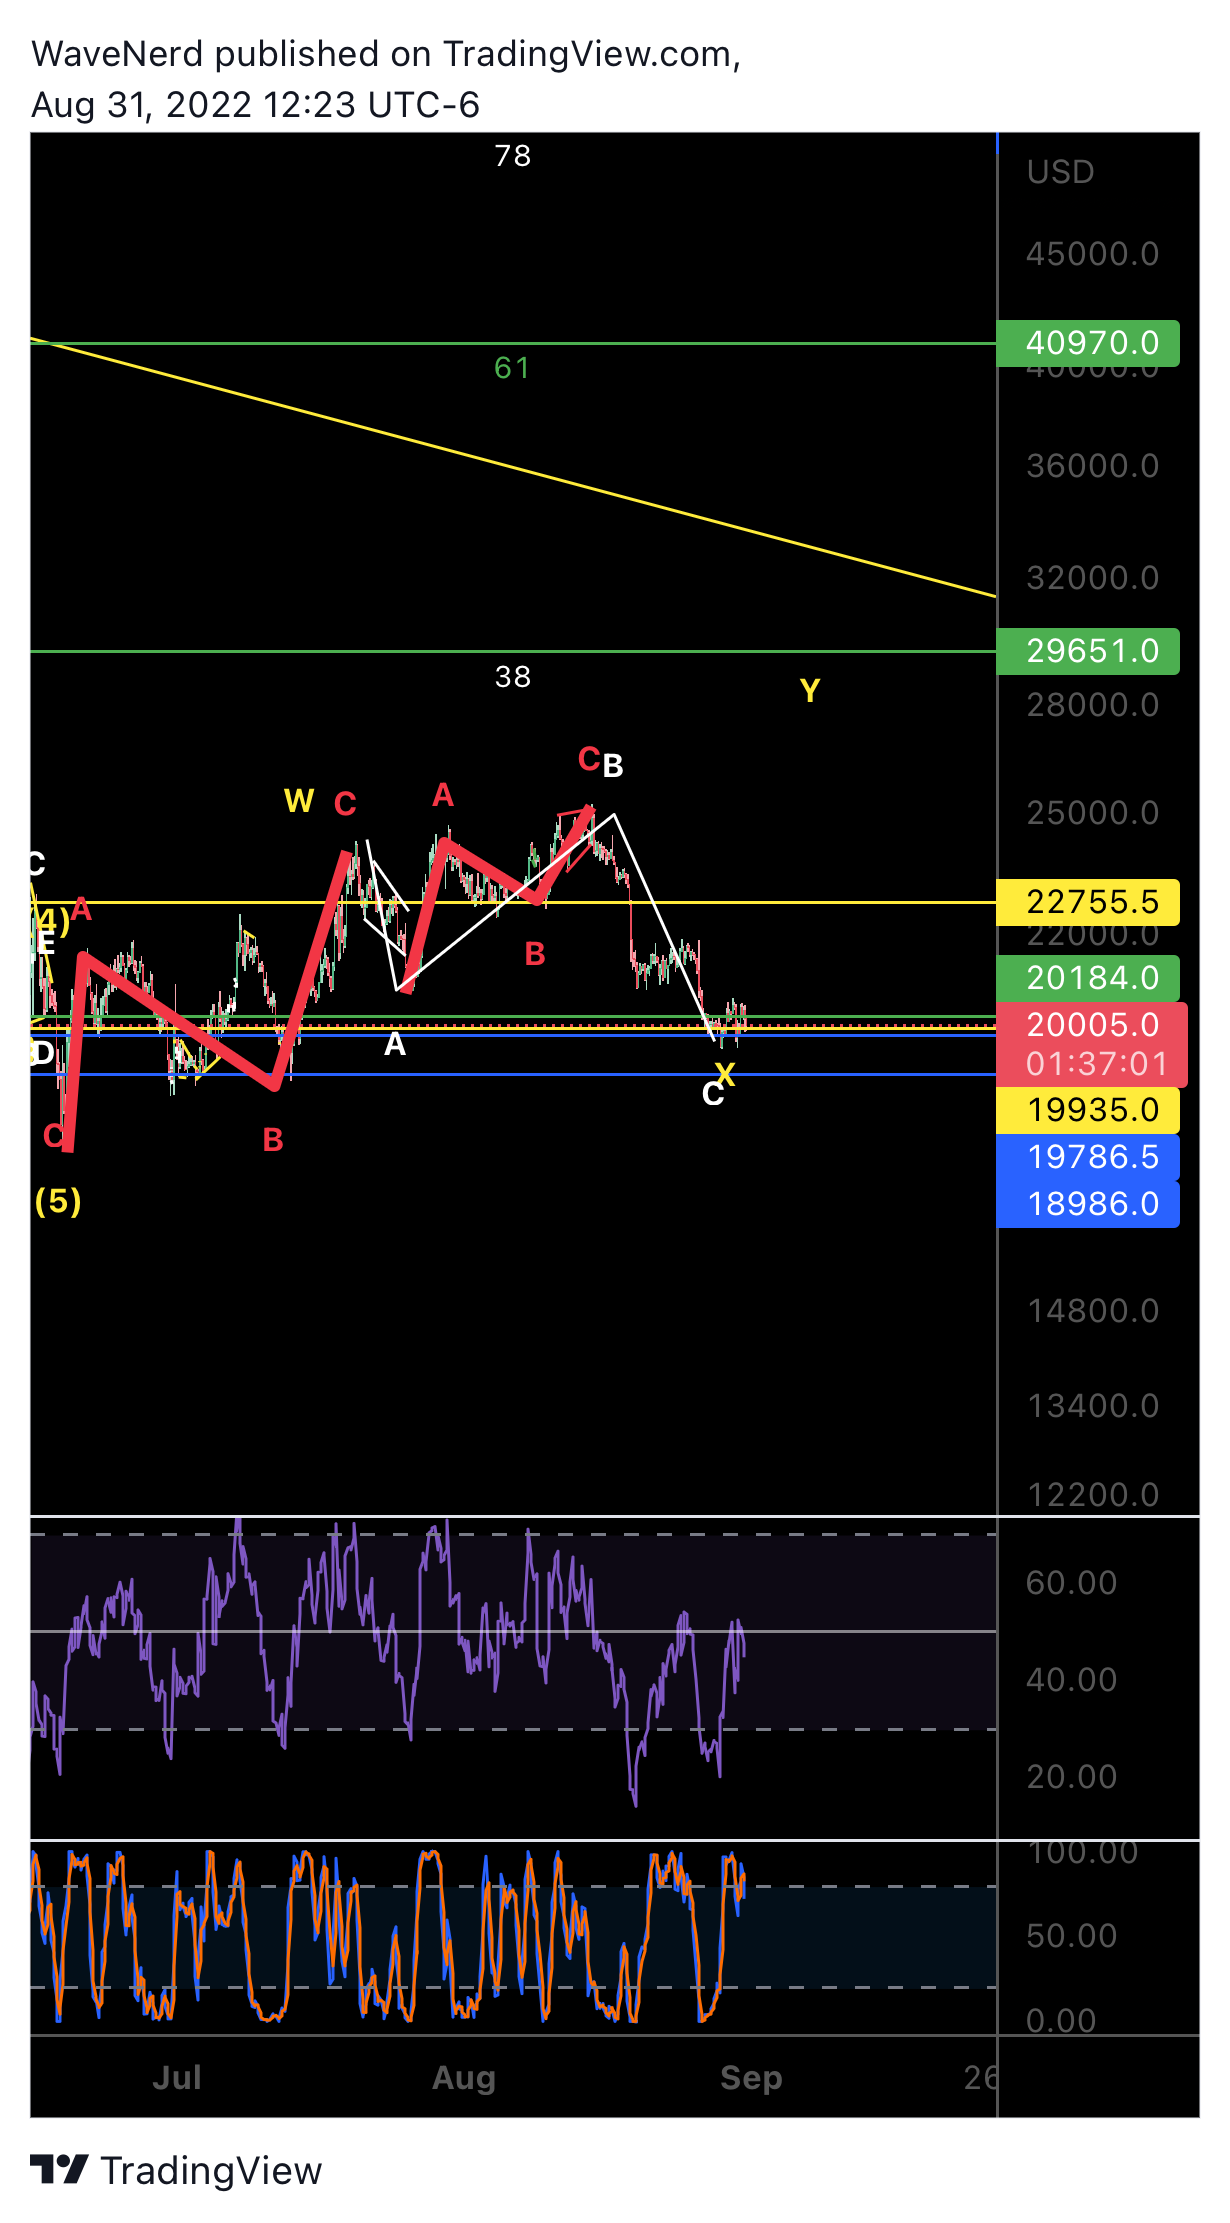Image resolution: width=1230 pixels, height=2223 pixels.
Task: Click the red 20005.0 current price label
Action: pos(1092,1025)
